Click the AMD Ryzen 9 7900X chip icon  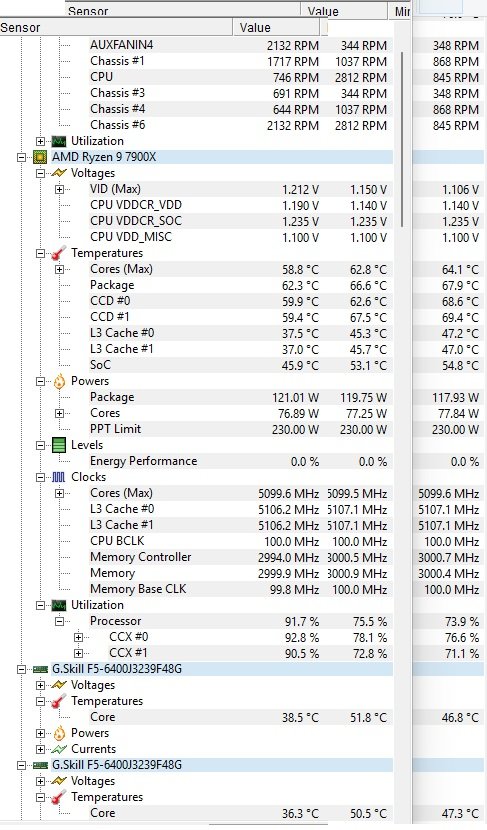(x=40, y=157)
